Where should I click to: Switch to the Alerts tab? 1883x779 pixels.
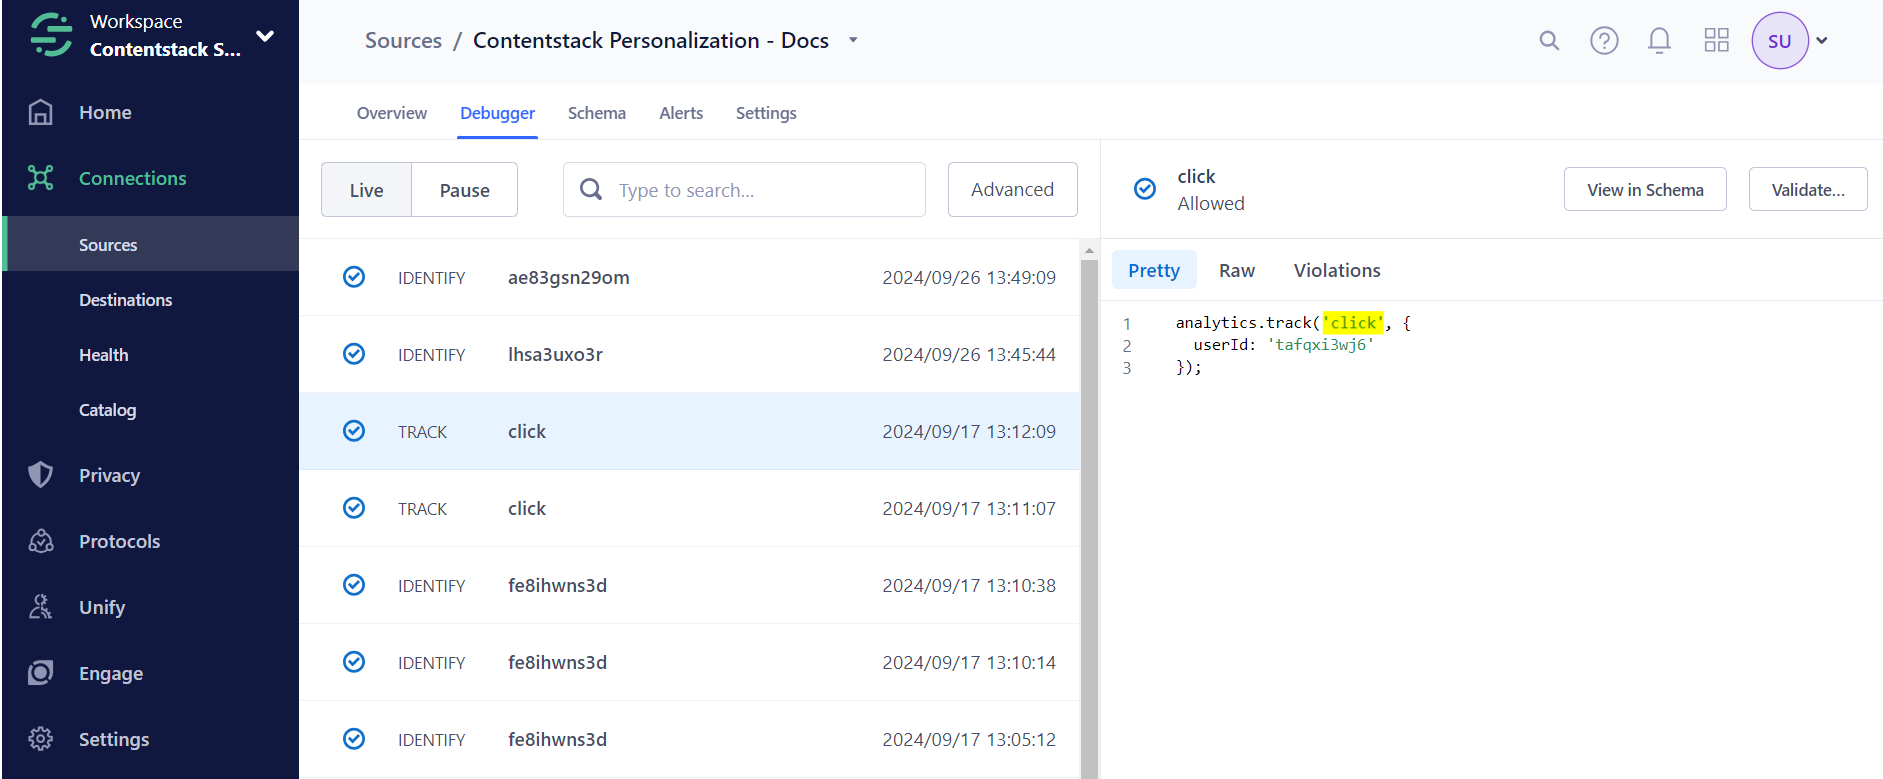pyautogui.click(x=681, y=113)
